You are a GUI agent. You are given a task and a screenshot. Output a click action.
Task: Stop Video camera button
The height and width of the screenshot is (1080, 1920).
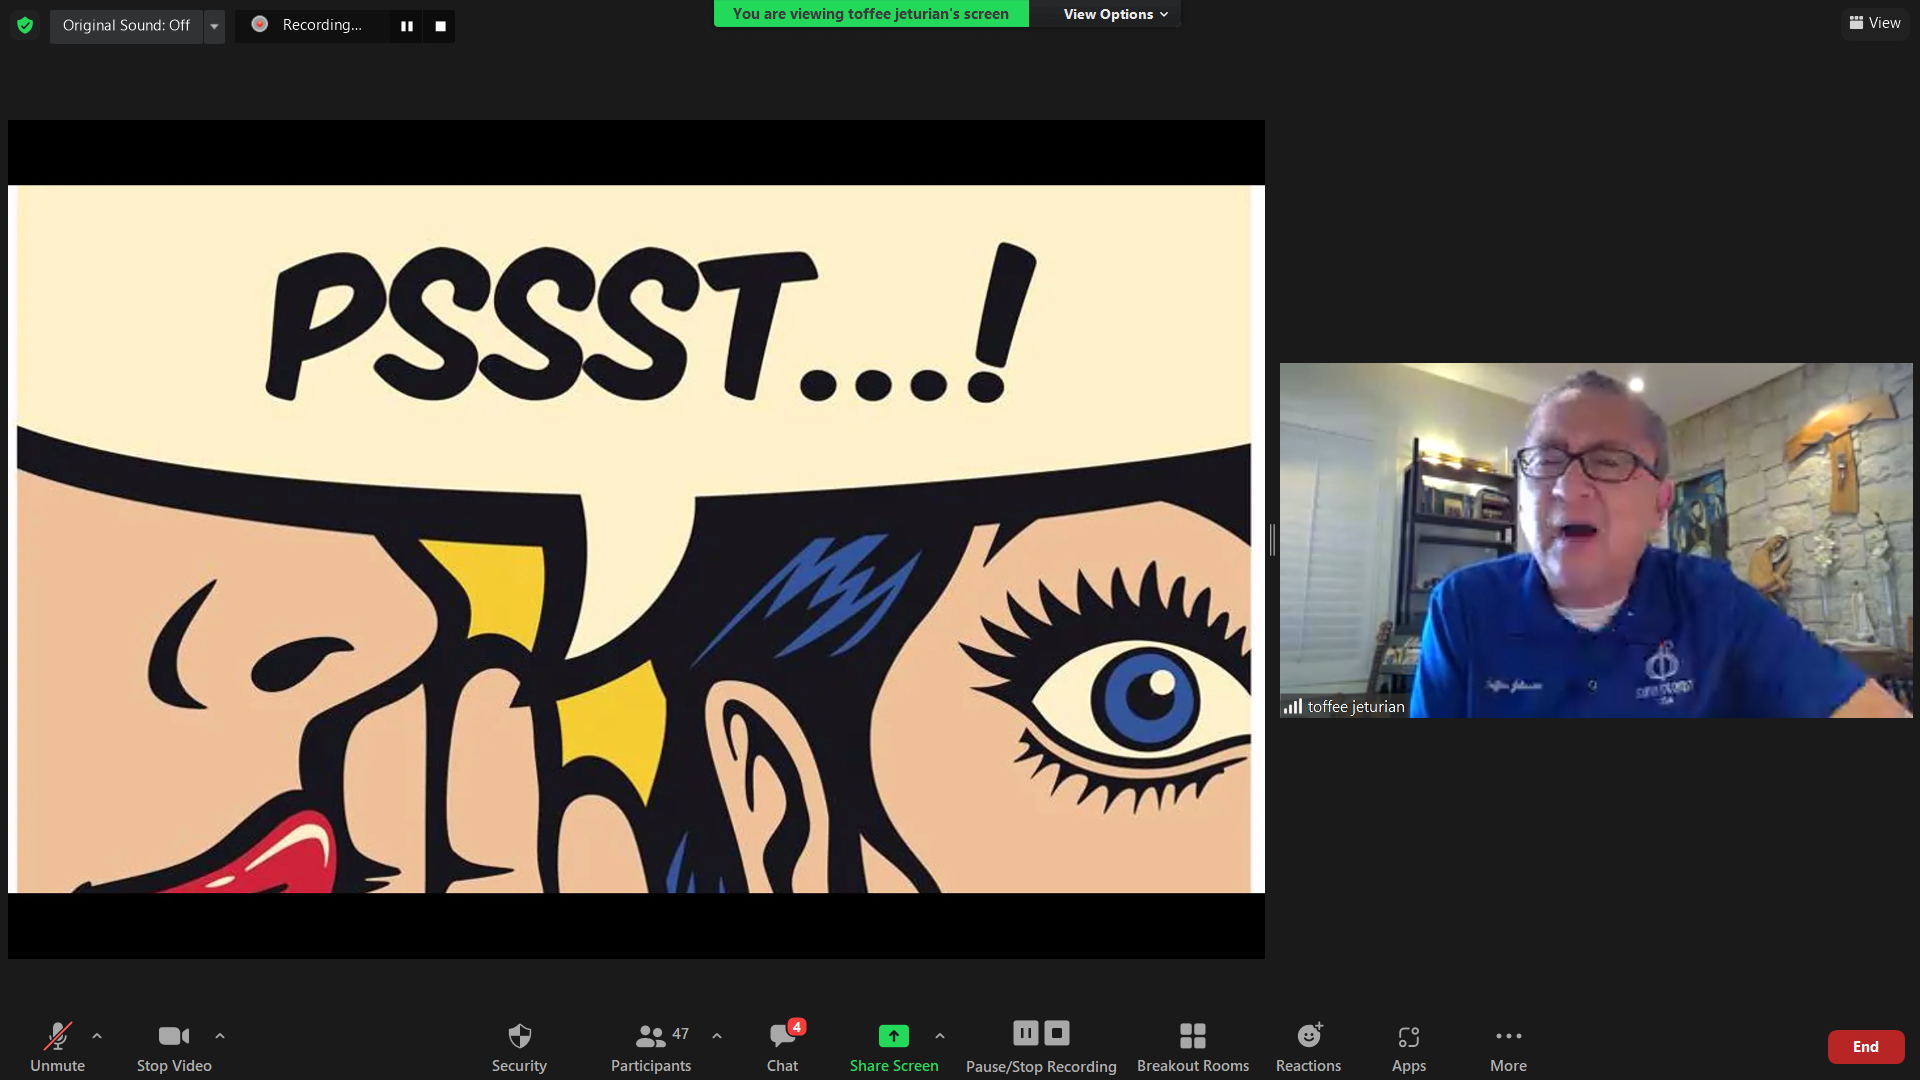(x=174, y=1046)
